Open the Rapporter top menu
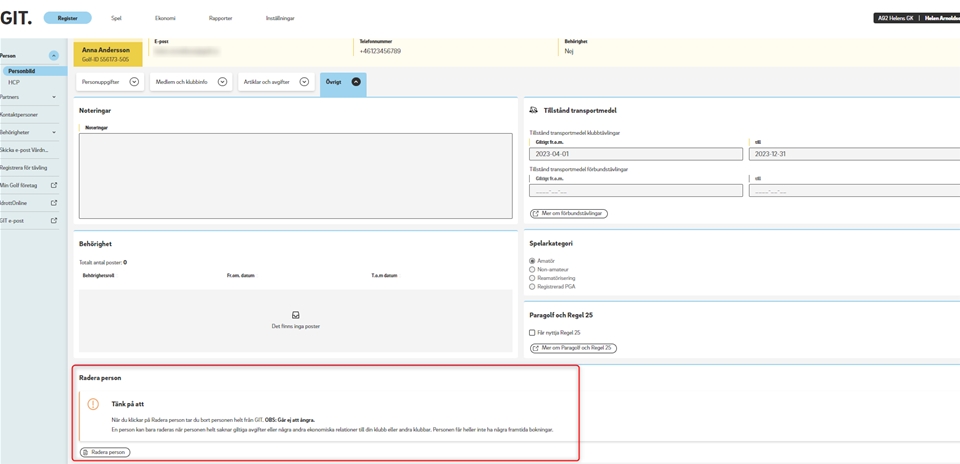 click(x=220, y=18)
